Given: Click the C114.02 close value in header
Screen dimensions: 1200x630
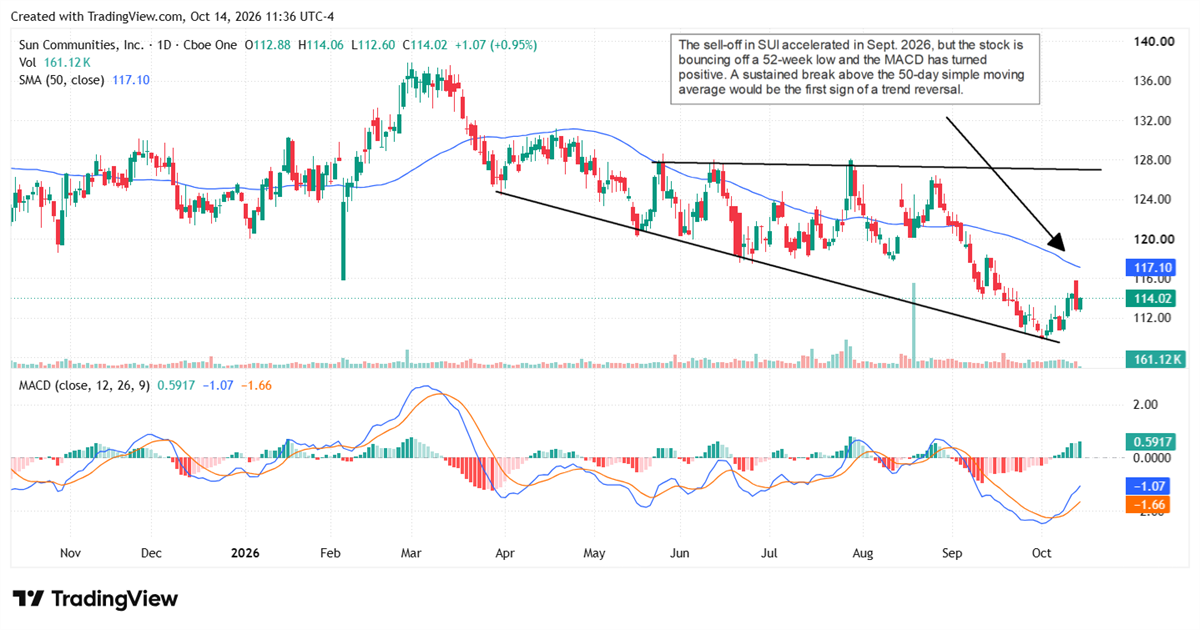Looking at the screenshot, I should 425,45.
